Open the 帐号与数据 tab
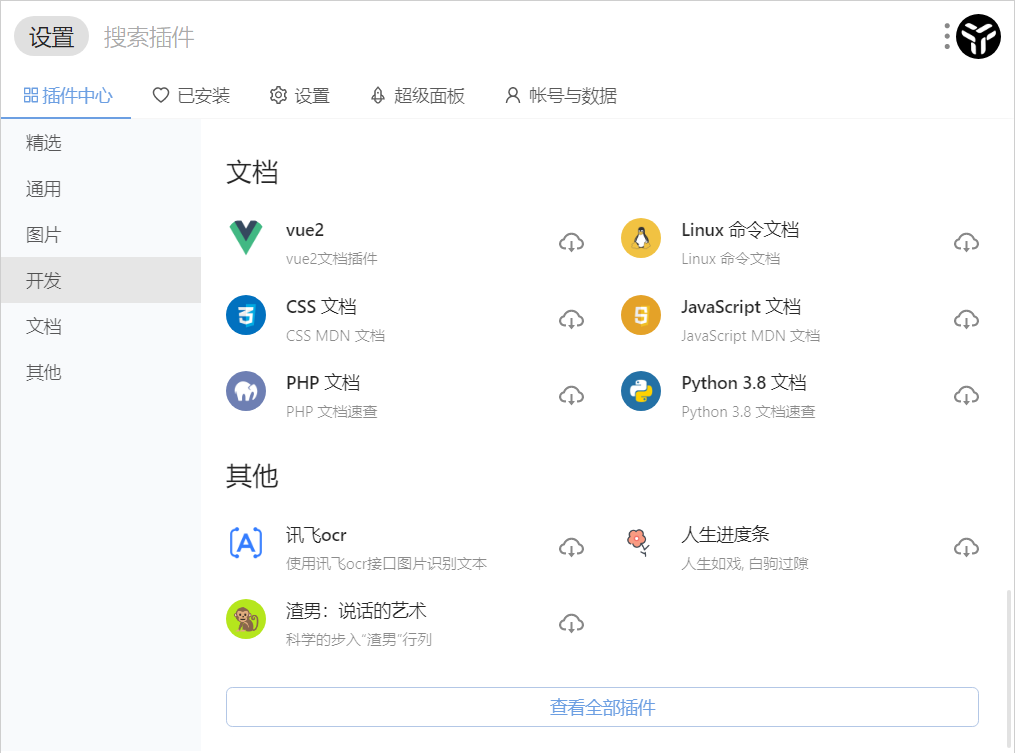The width and height of the screenshot is (1015, 753). [561, 96]
